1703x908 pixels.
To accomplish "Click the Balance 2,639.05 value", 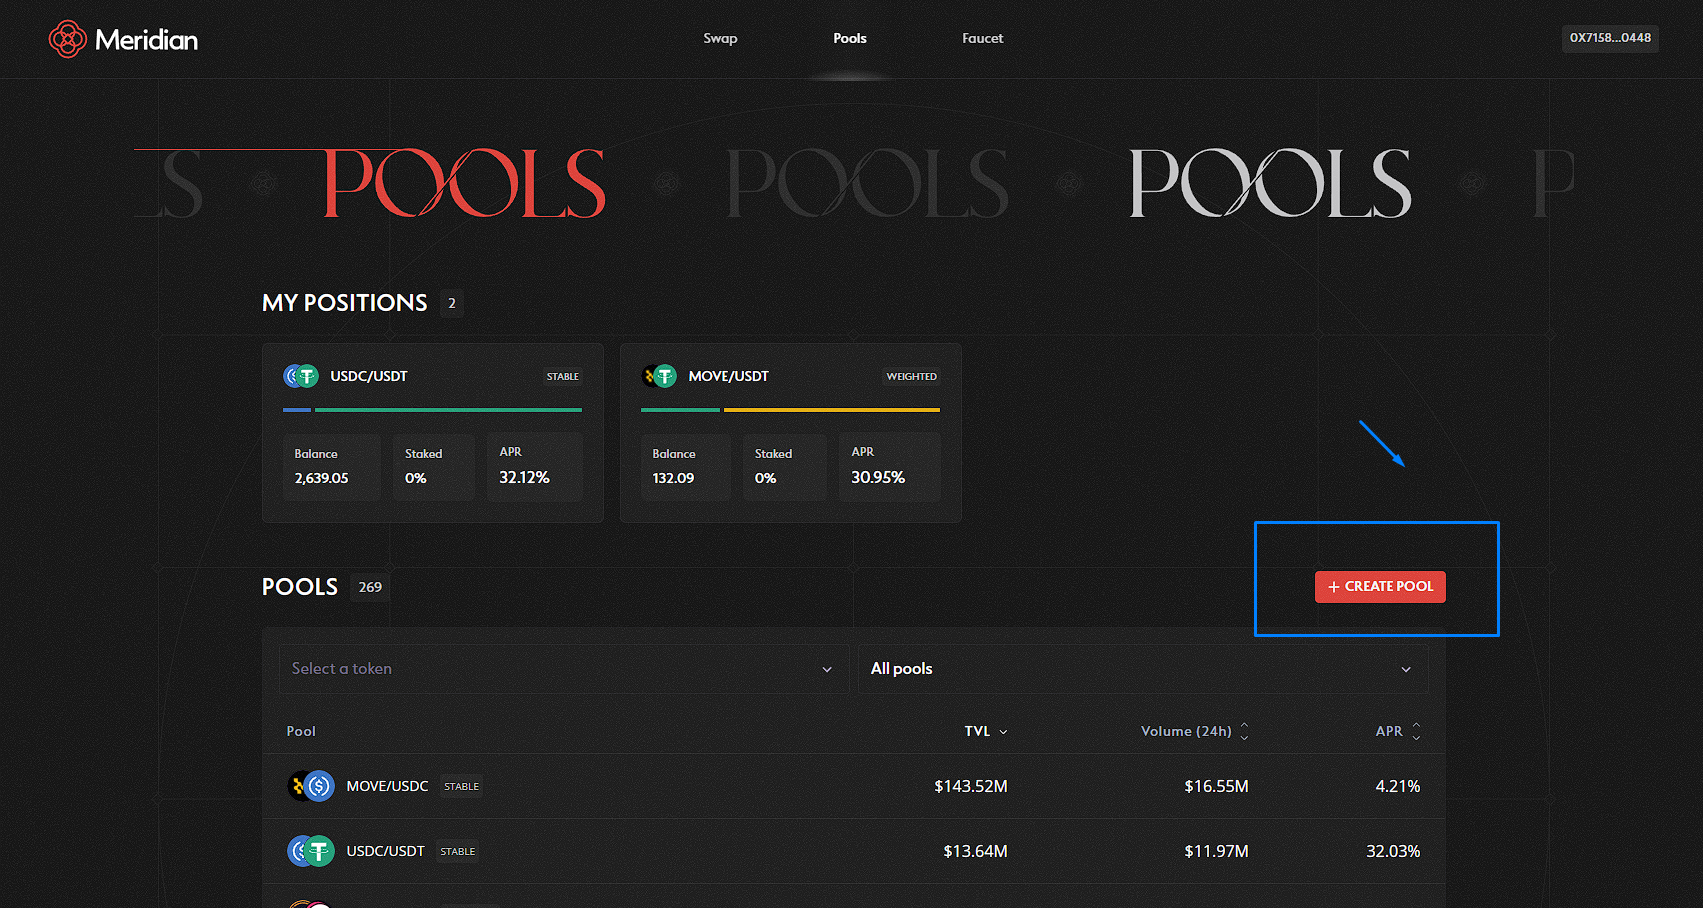I will coord(322,478).
